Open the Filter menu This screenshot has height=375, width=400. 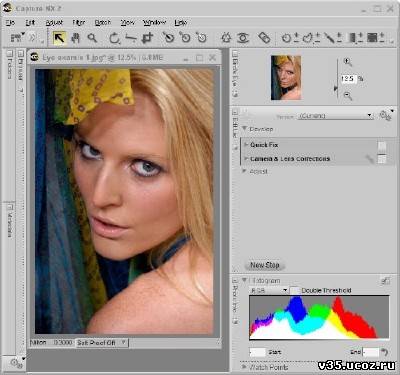[x=79, y=23]
